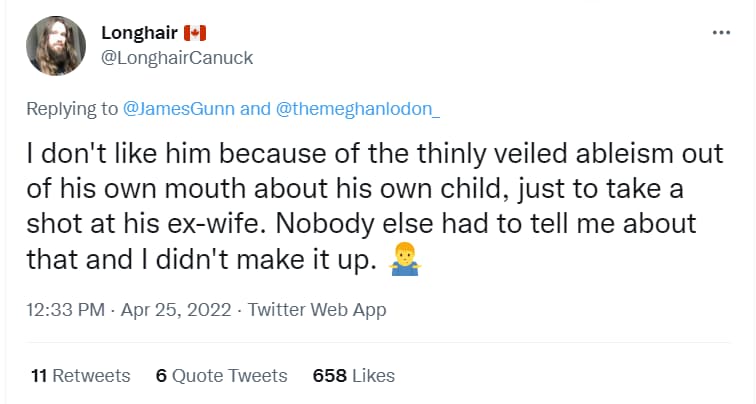Open the 12:33 PM timestamp link
The height and width of the screenshot is (404, 756).
click(66, 310)
